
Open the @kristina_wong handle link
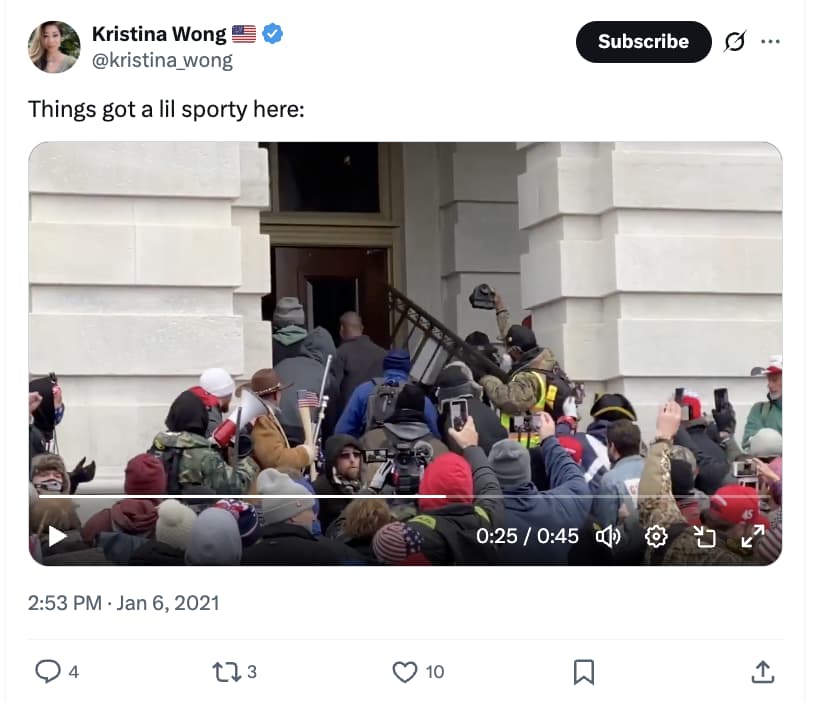(x=162, y=60)
